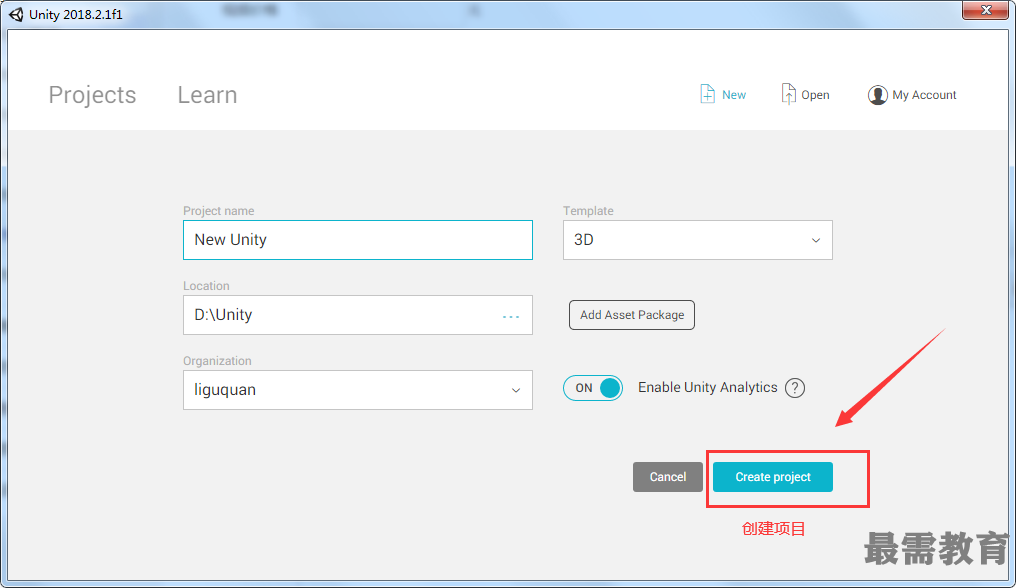Open the My Account menu label
This screenshot has height=588, width=1016.
pos(924,95)
